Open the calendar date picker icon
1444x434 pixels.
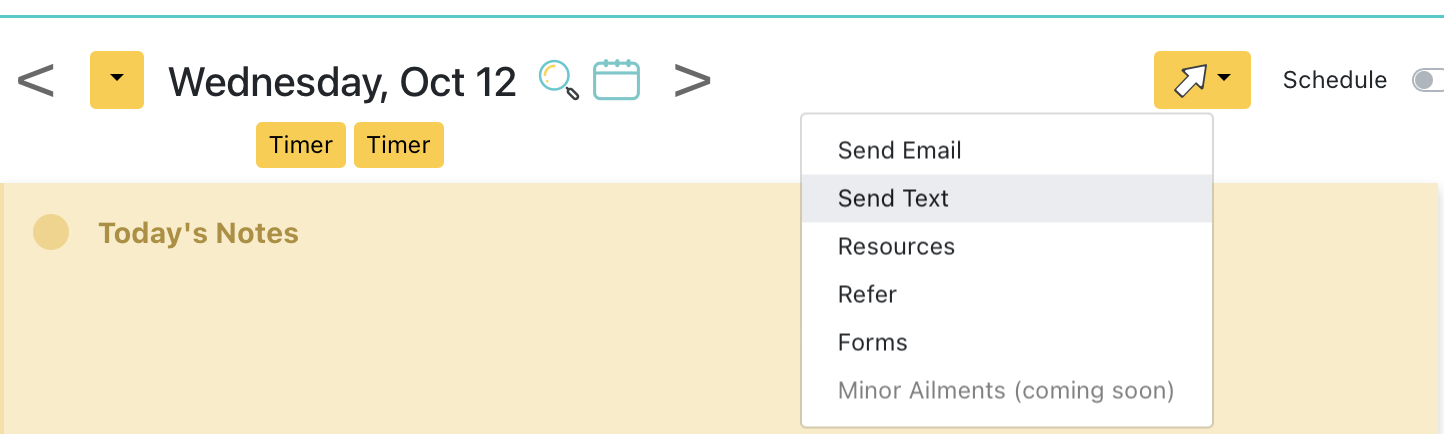[616, 80]
